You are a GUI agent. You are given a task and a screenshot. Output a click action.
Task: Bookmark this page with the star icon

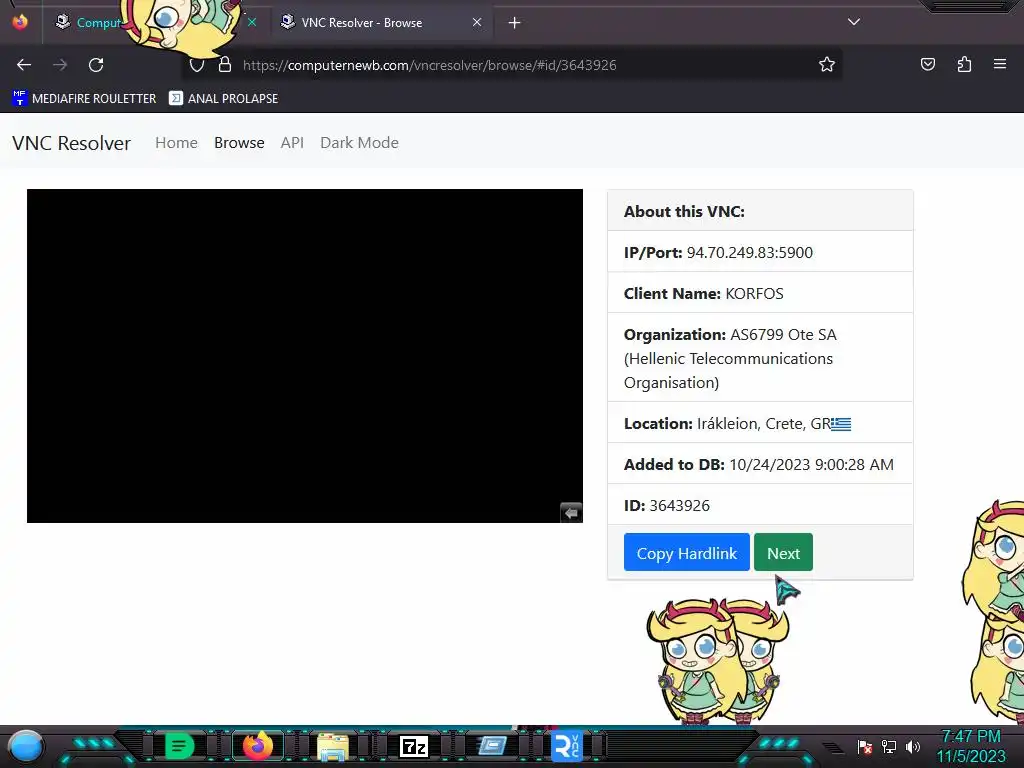coord(827,64)
